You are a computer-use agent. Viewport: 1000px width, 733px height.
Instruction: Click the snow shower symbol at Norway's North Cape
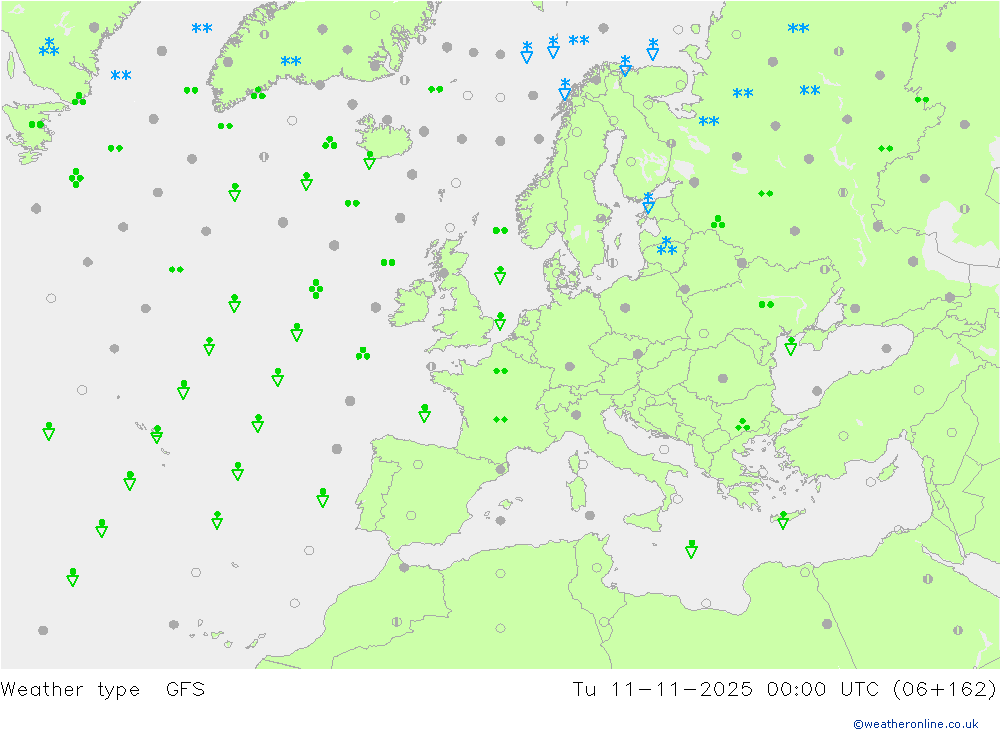pos(626,66)
